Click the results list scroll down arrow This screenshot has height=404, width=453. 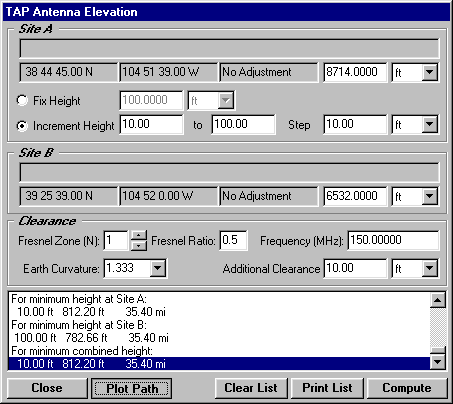438,361
